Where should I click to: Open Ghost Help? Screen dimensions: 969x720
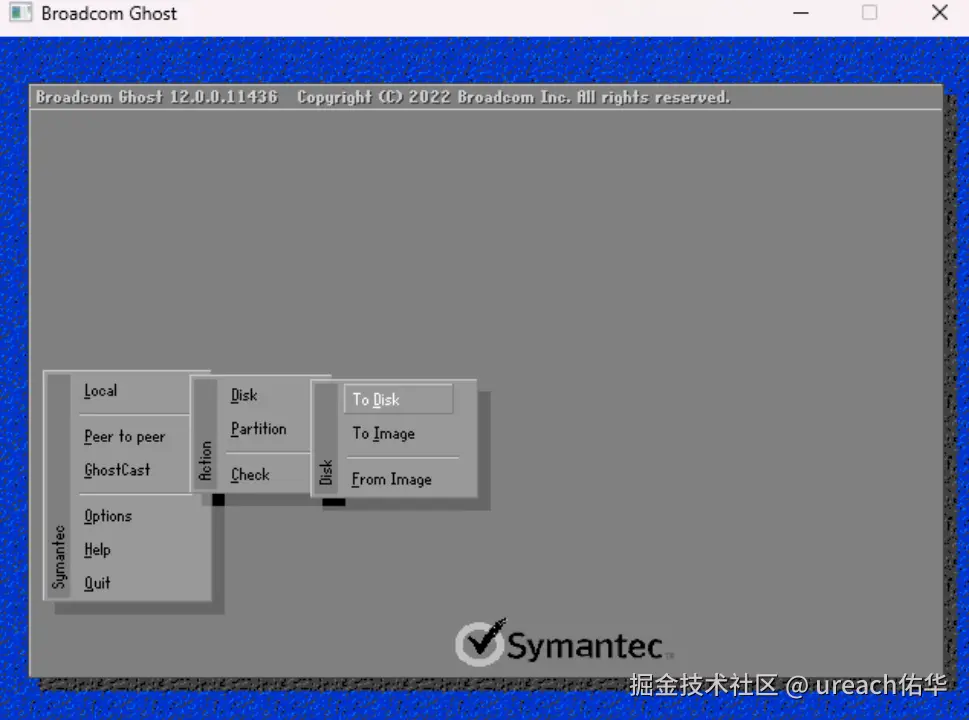click(x=97, y=549)
